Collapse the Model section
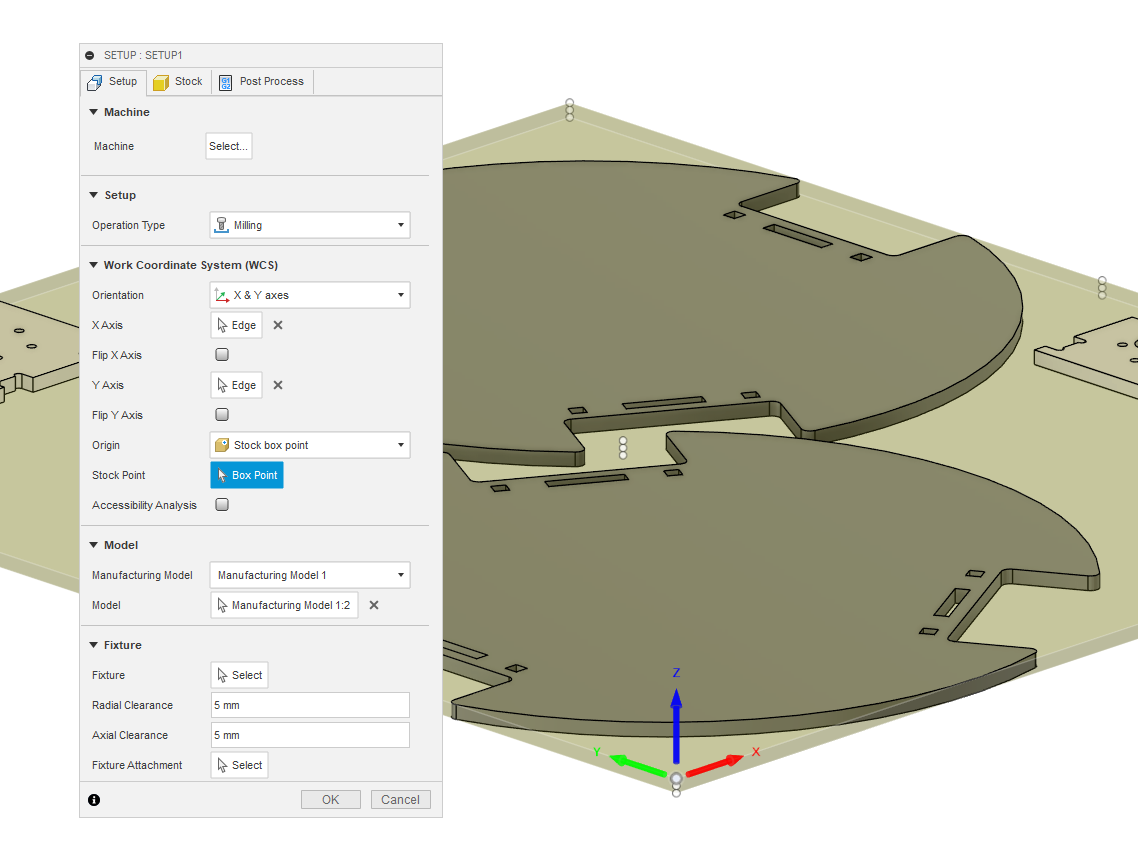 click(94, 545)
